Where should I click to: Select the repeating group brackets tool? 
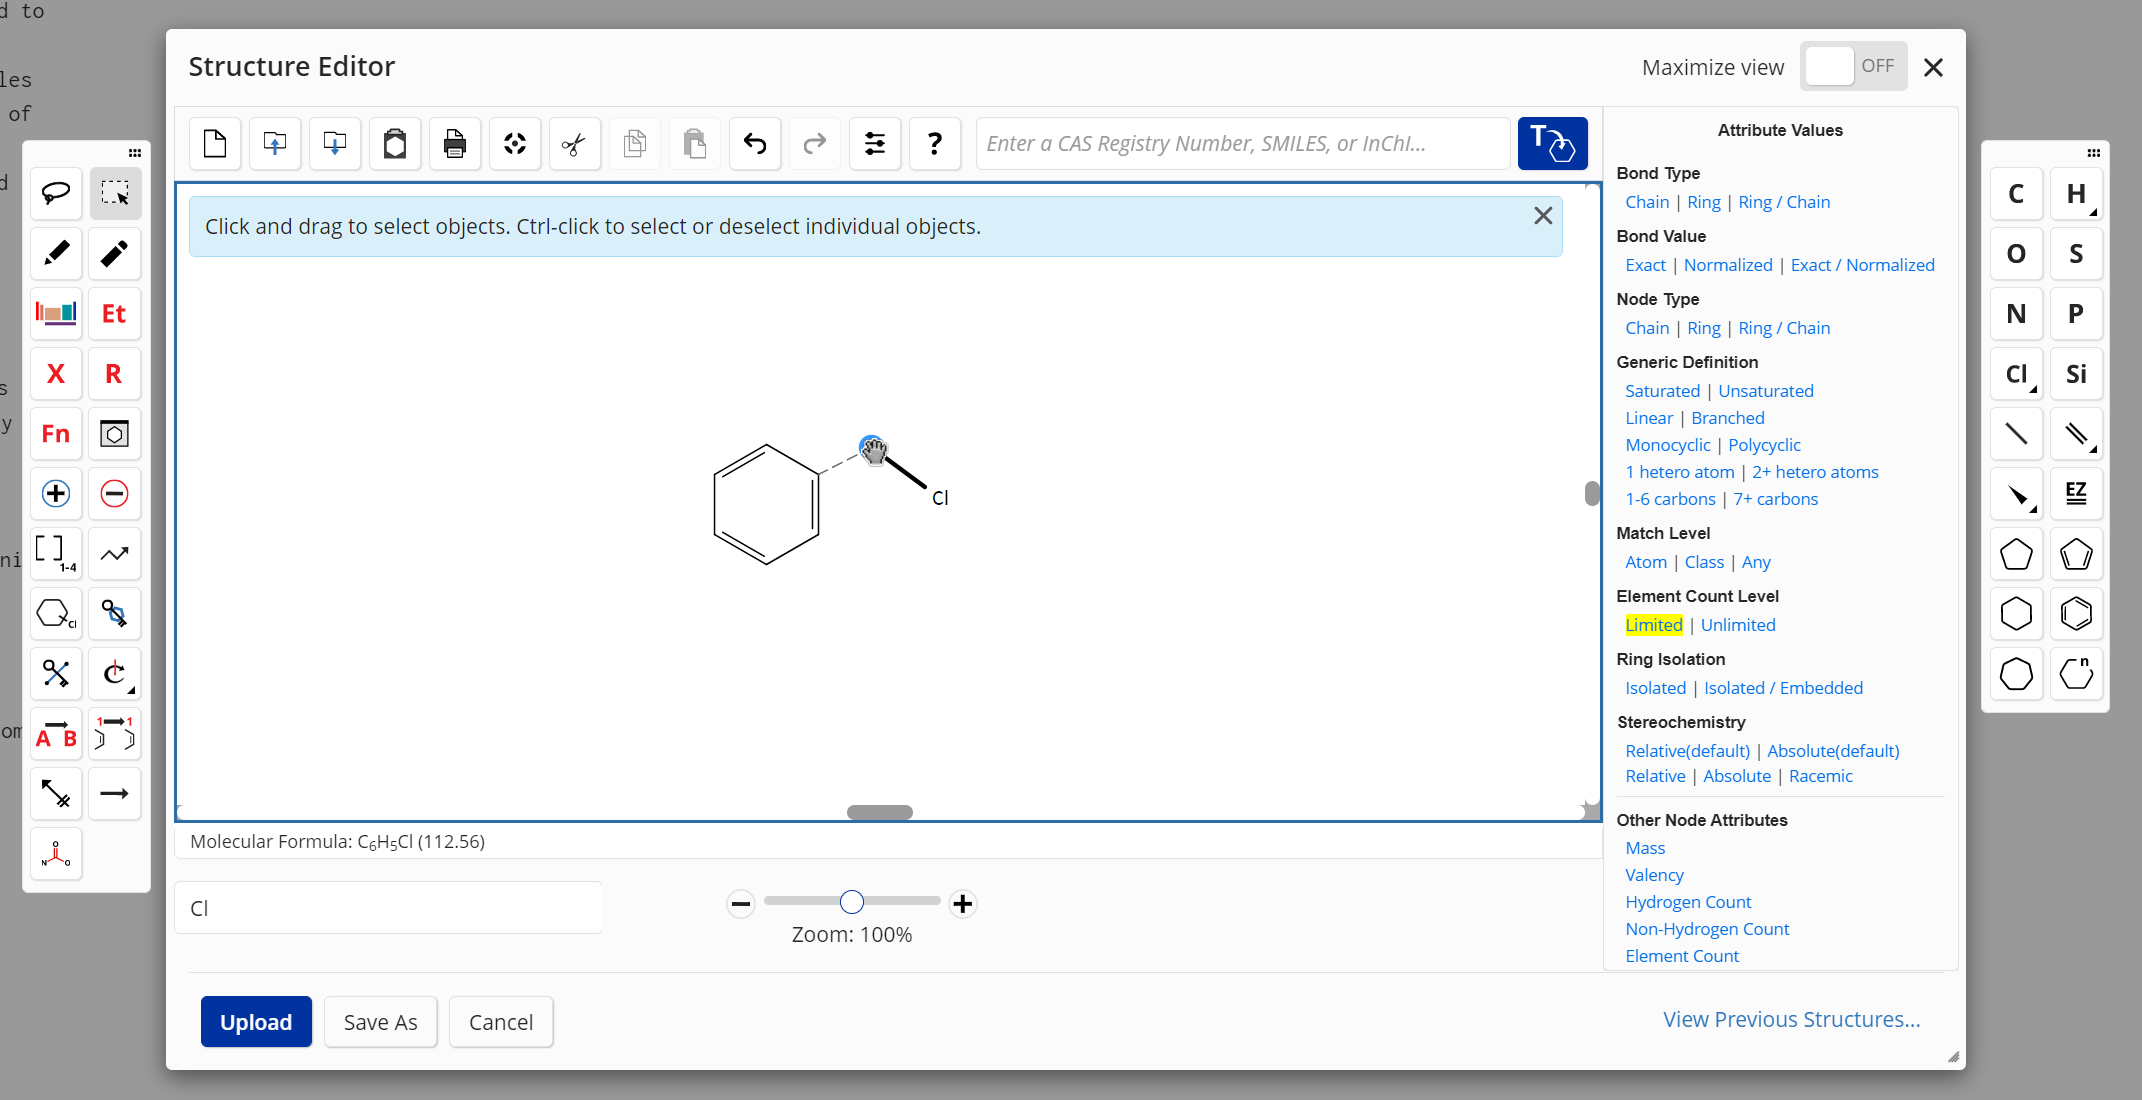click(x=56, y=553)
